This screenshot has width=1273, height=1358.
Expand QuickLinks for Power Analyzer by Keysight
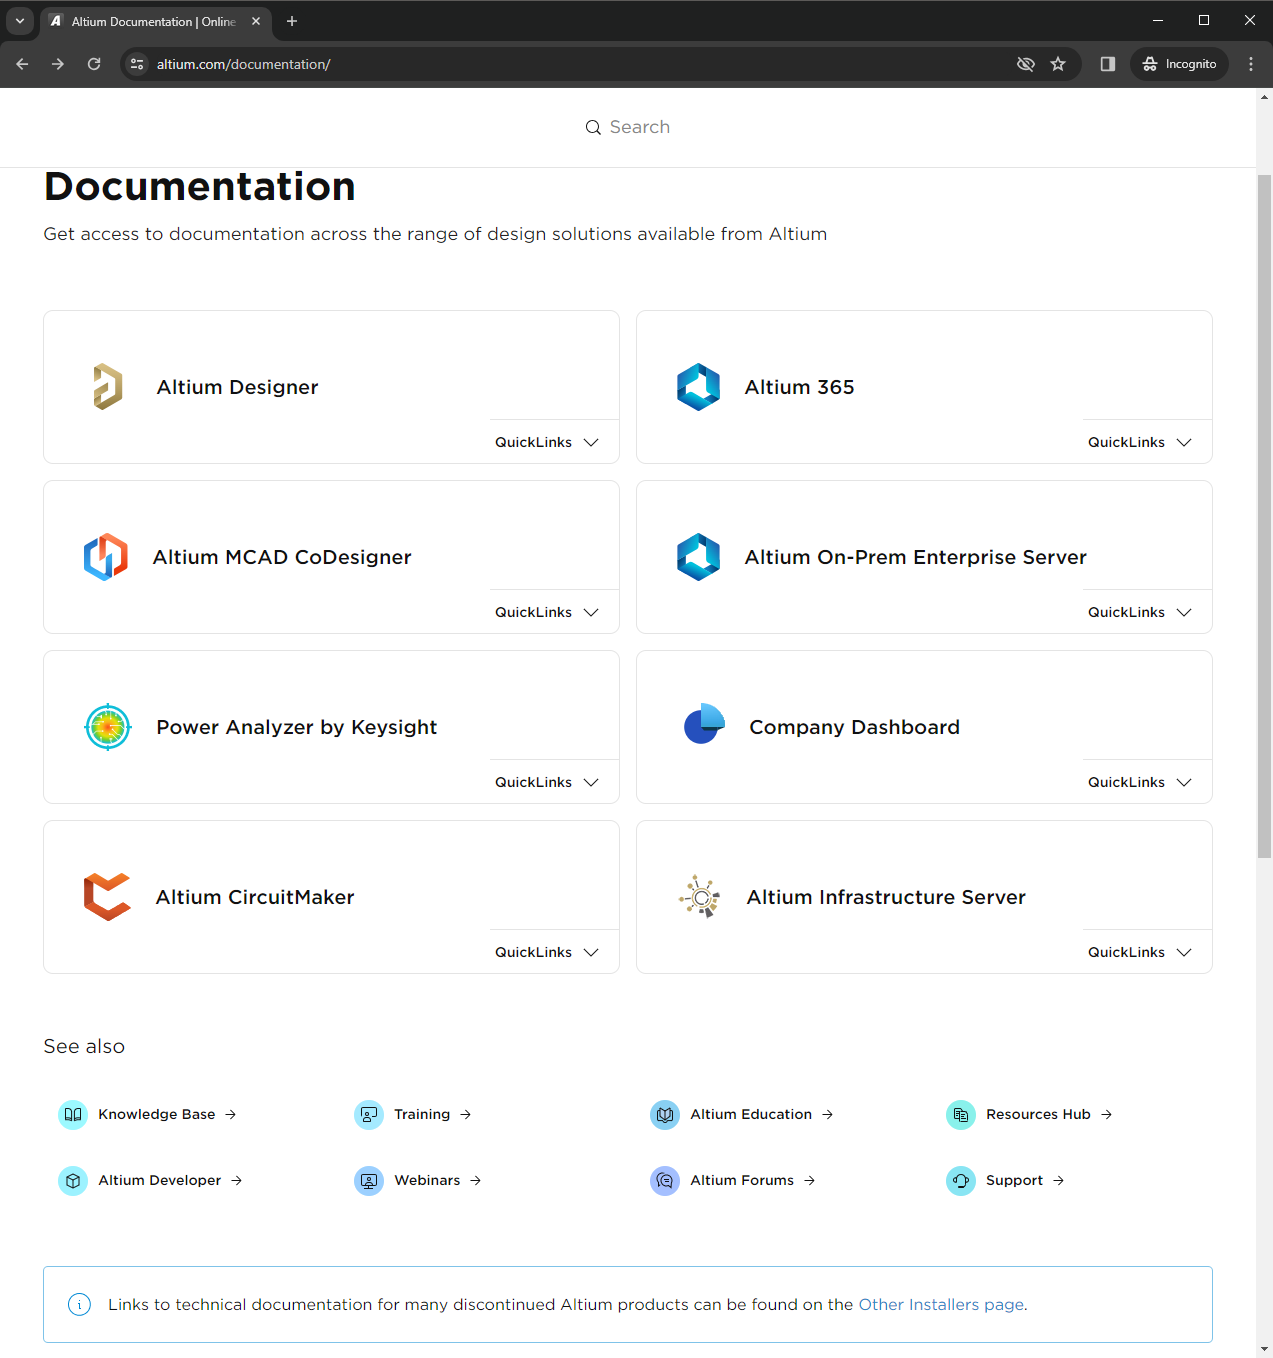(547, 782)
